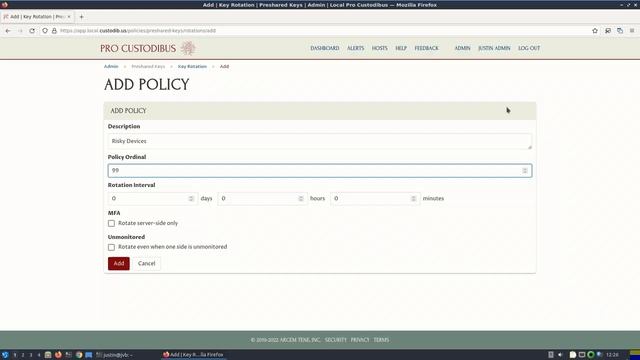This screenshot has height=360, width=640.
Task: Cancel adding the policy
Action: [x=147, y=263]
